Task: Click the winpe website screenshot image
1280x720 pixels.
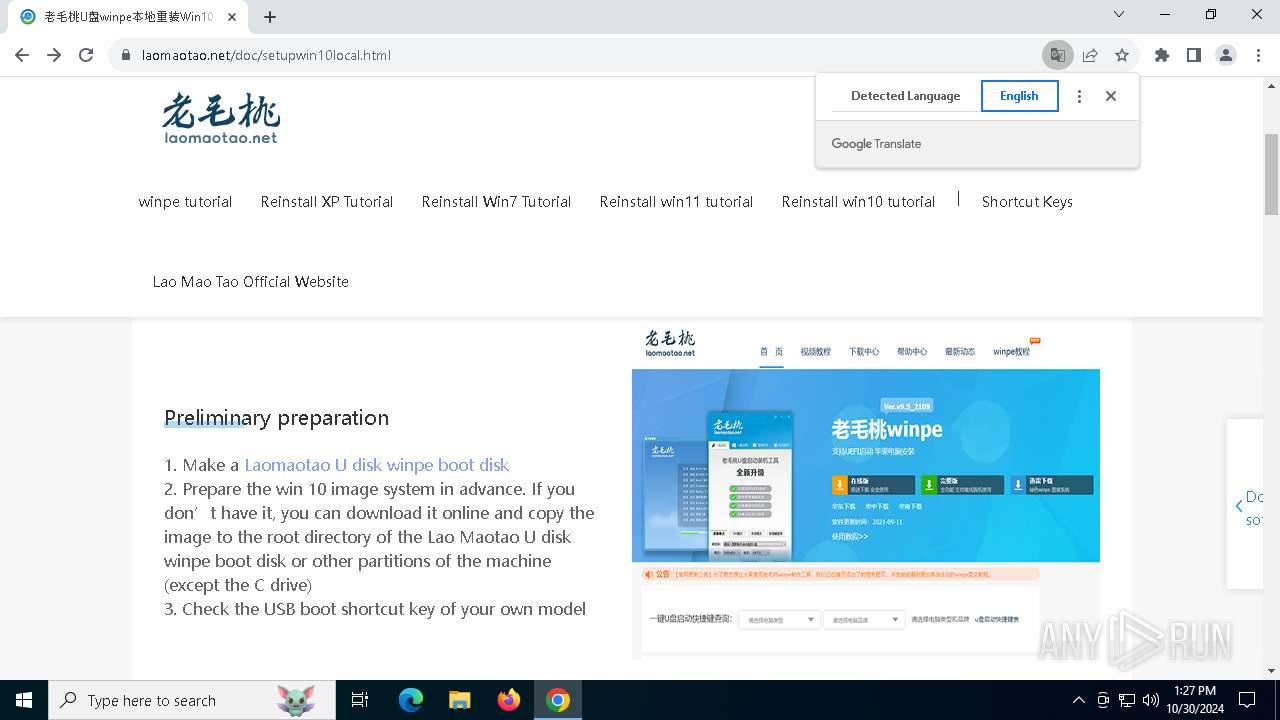Action: coord(866,490)
